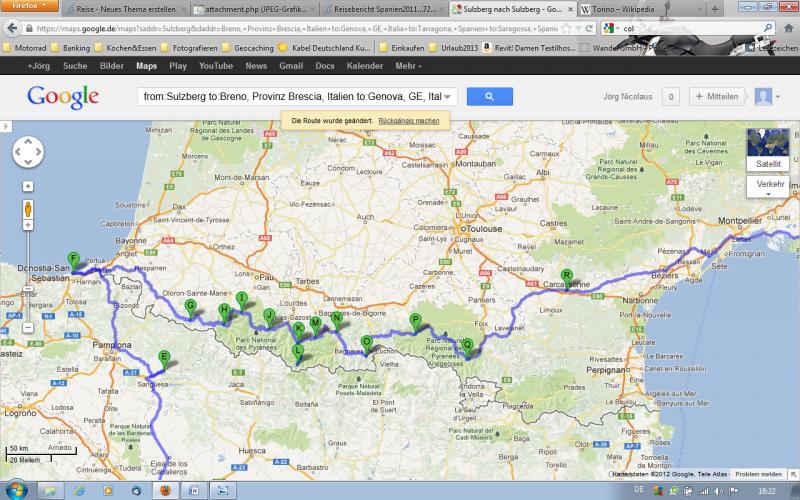The height and width of the screenshot is (500, 800).
Task: Open the Firefox menu button
Action: tap(29, 6)
